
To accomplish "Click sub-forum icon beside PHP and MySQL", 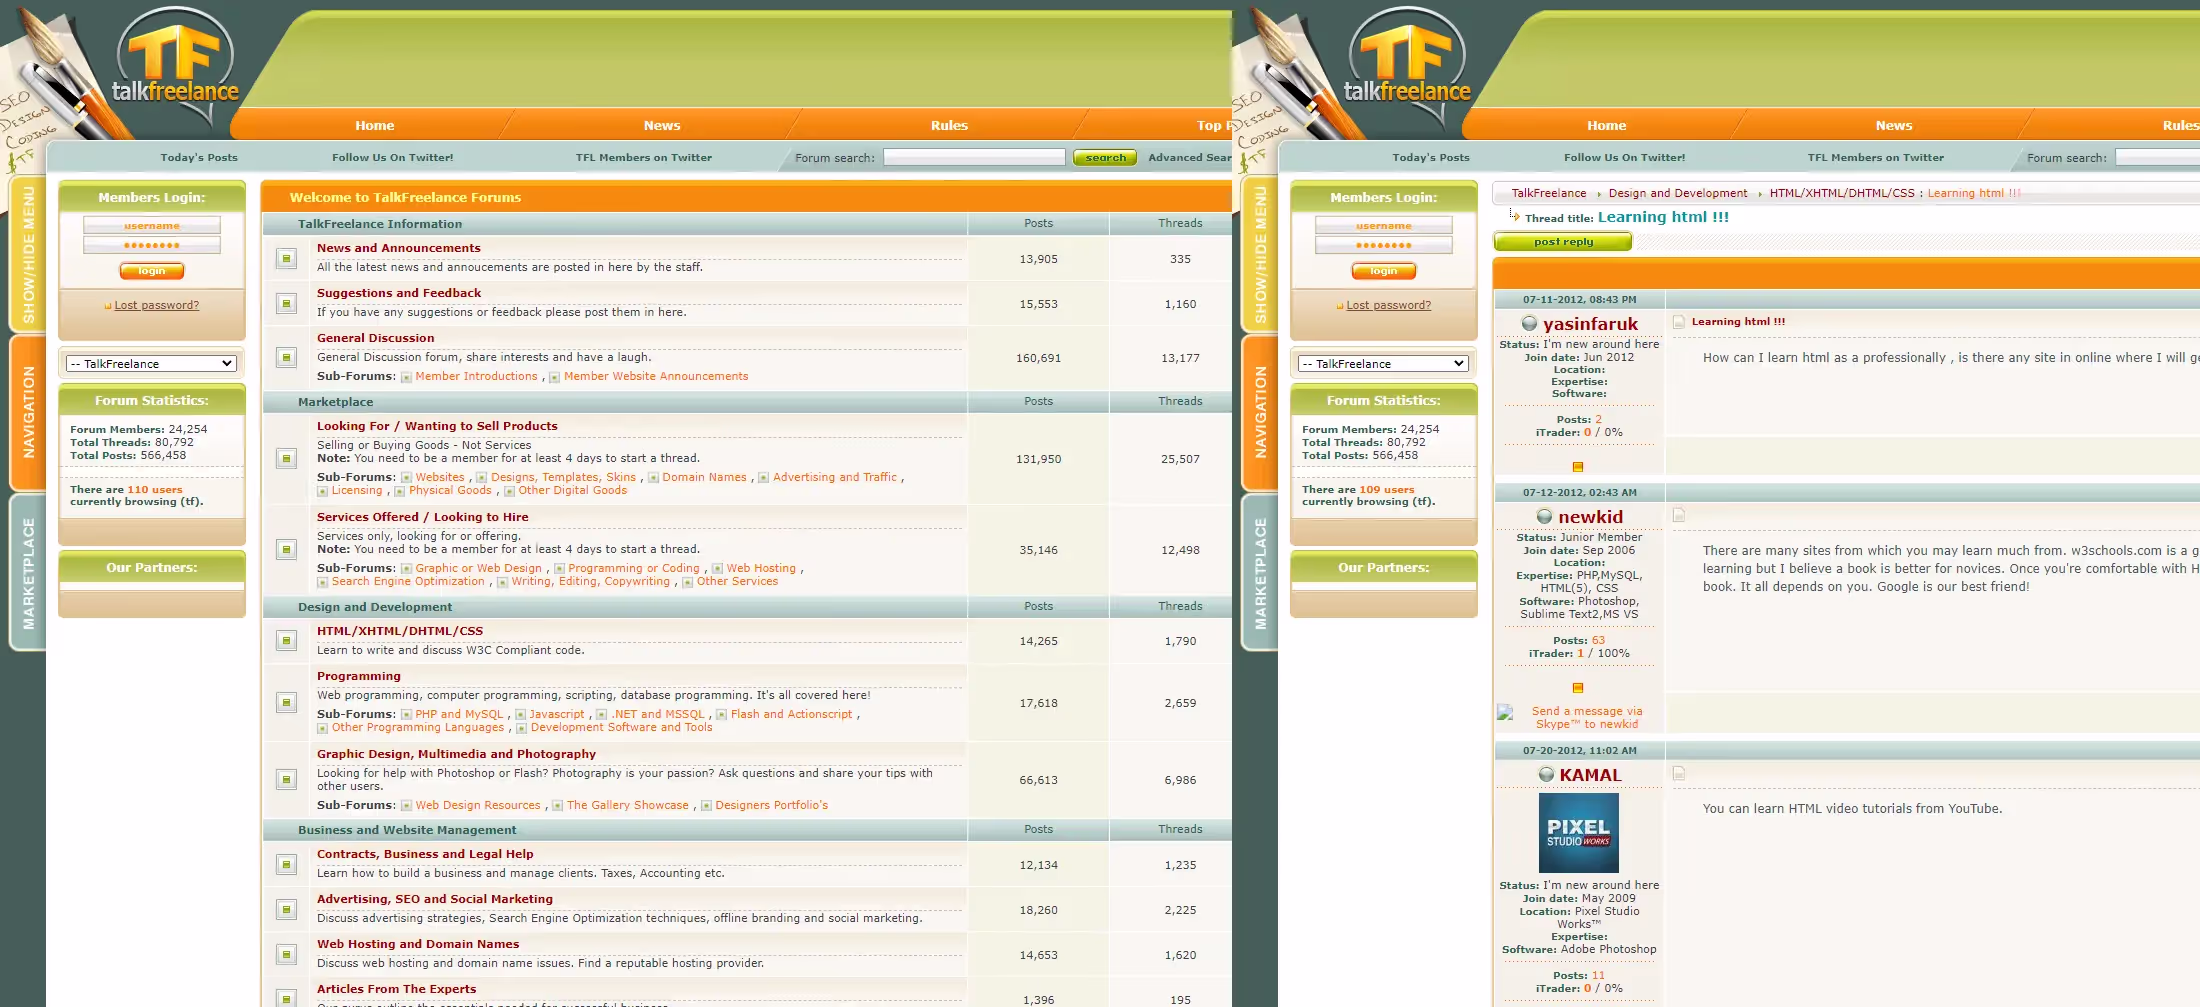I will (x=406, y=715).
